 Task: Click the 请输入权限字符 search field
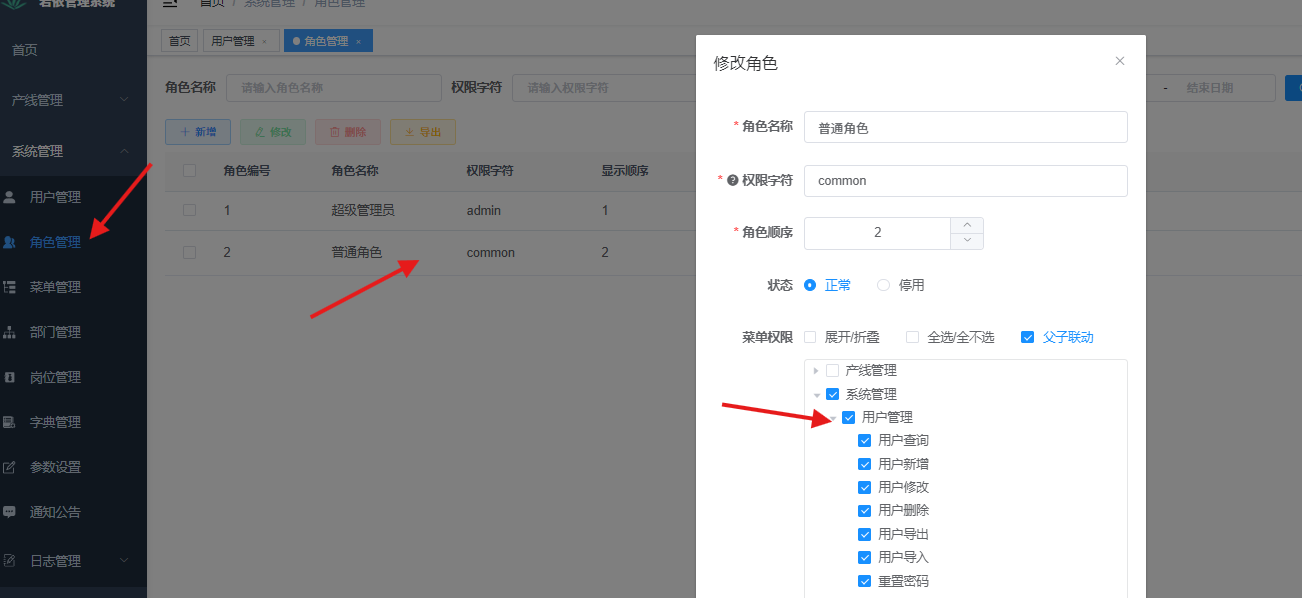[605, 88]
